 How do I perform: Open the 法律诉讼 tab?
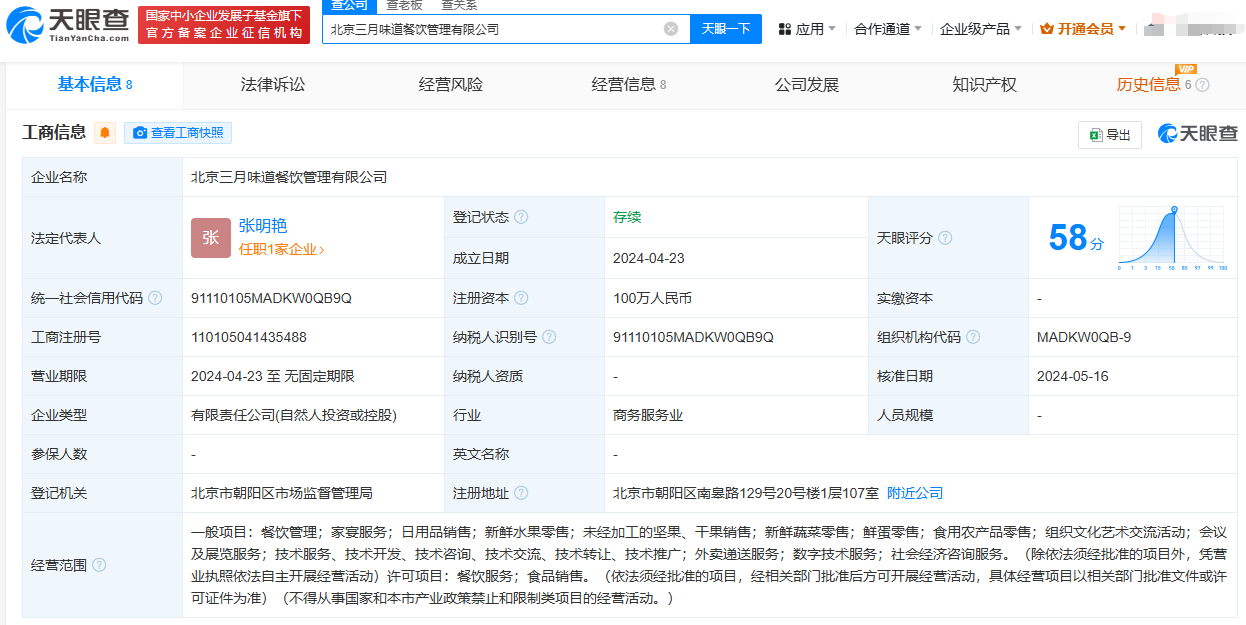(273, 85)
